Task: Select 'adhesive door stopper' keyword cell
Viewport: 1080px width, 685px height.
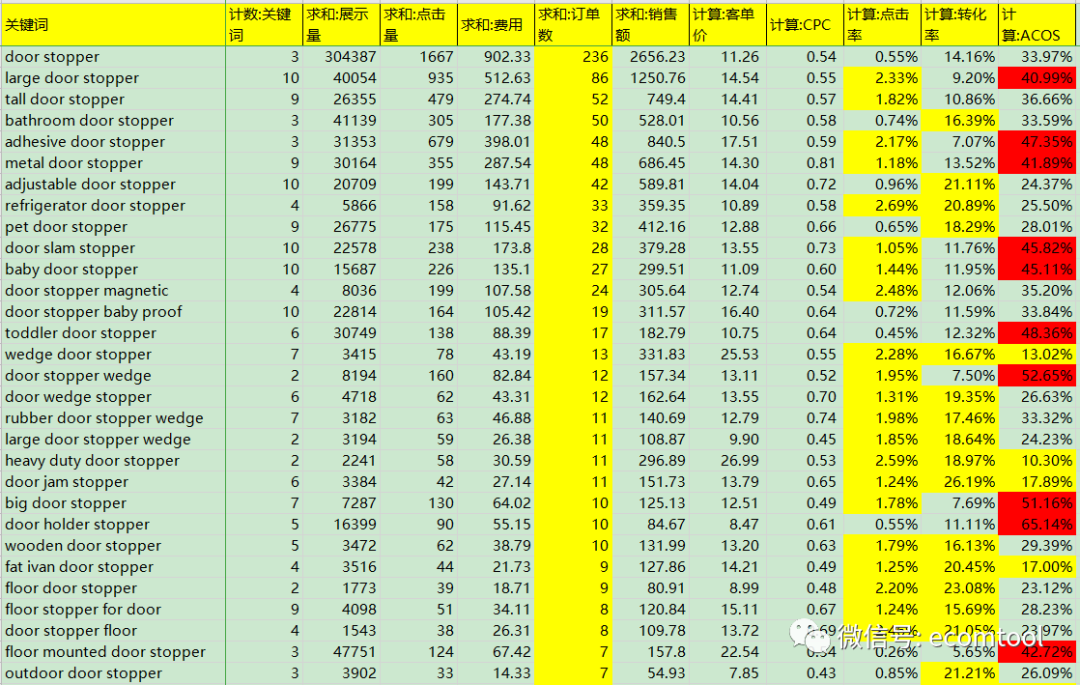Action: tap(113, 142)
